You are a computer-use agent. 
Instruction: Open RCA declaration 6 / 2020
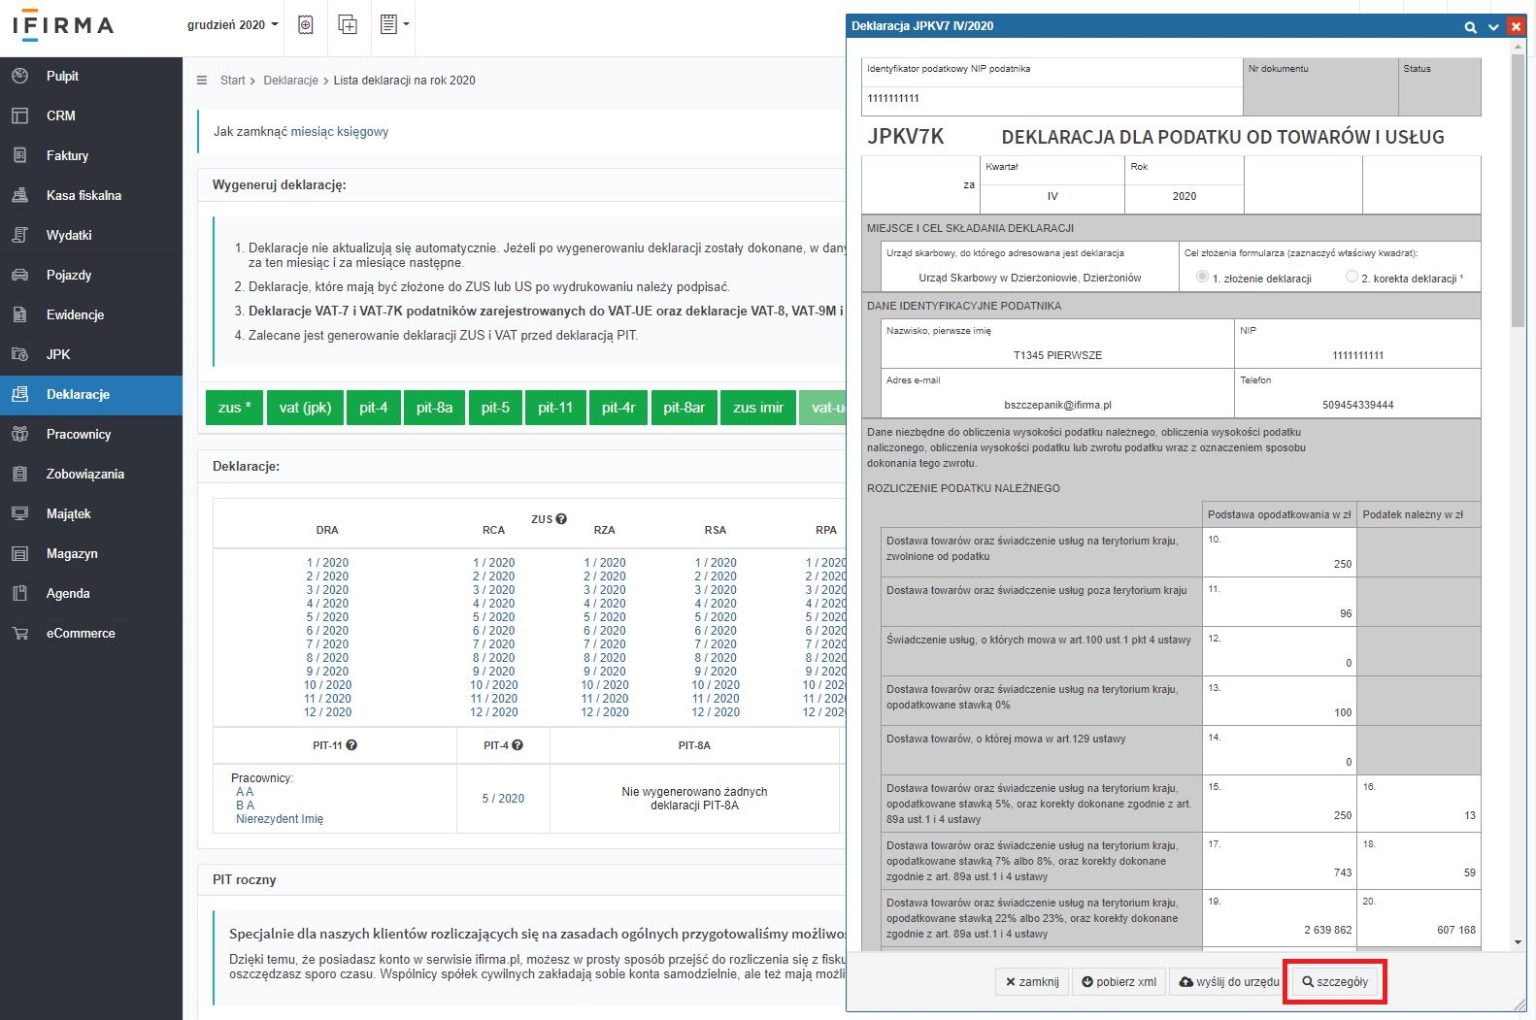click(x=494, y=631)
